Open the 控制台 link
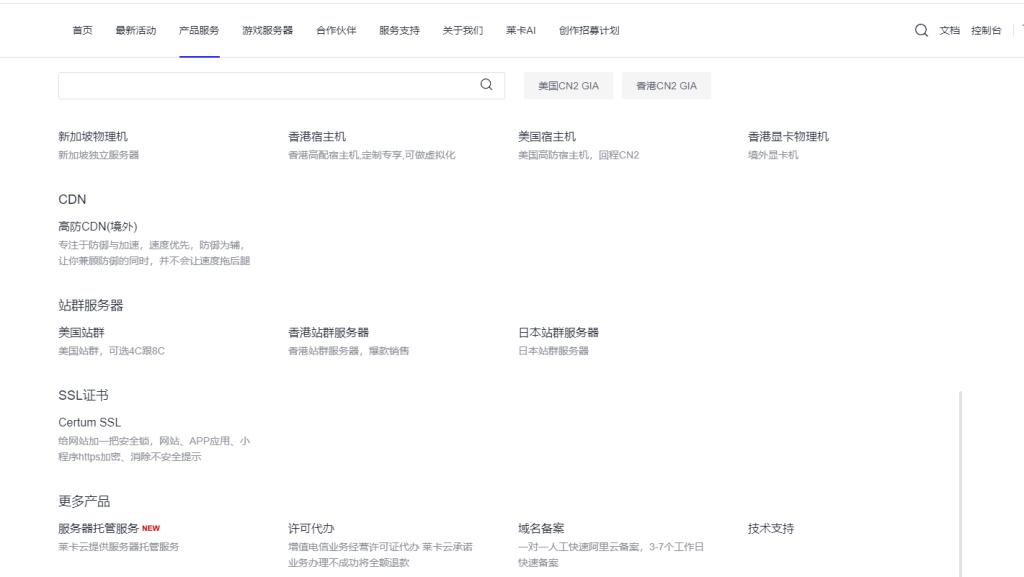 [x=986, y=30]
